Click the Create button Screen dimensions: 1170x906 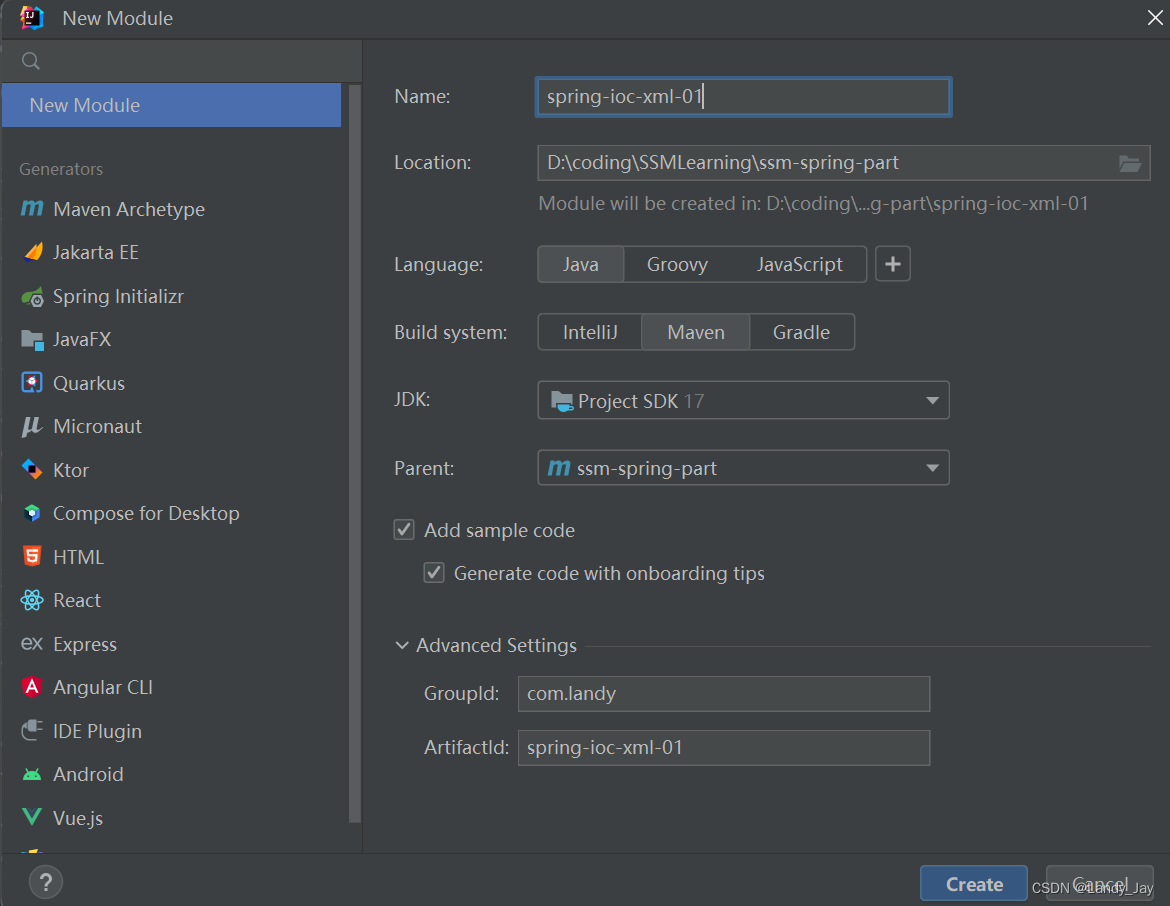pyautogui.click(x=974, y=884)
